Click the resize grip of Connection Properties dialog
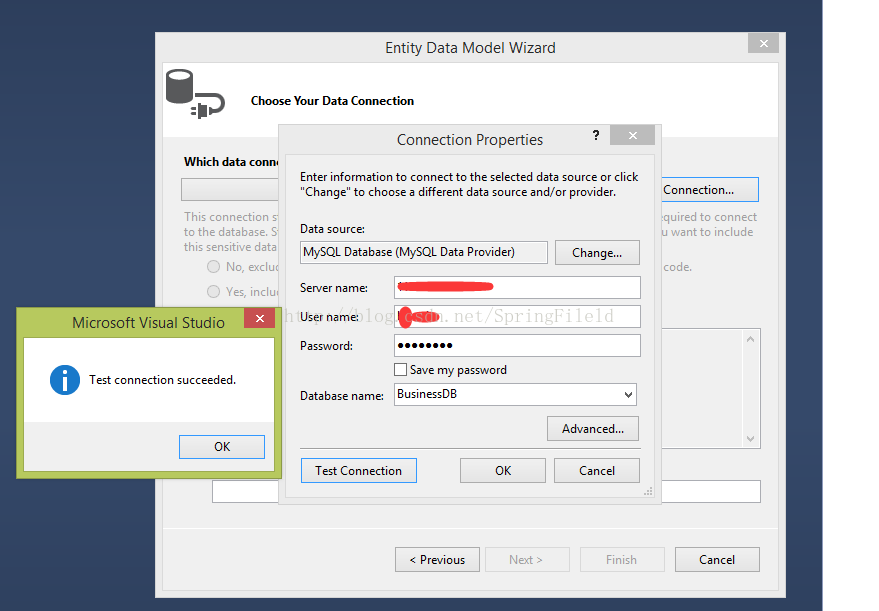 (x=648, y=491)
